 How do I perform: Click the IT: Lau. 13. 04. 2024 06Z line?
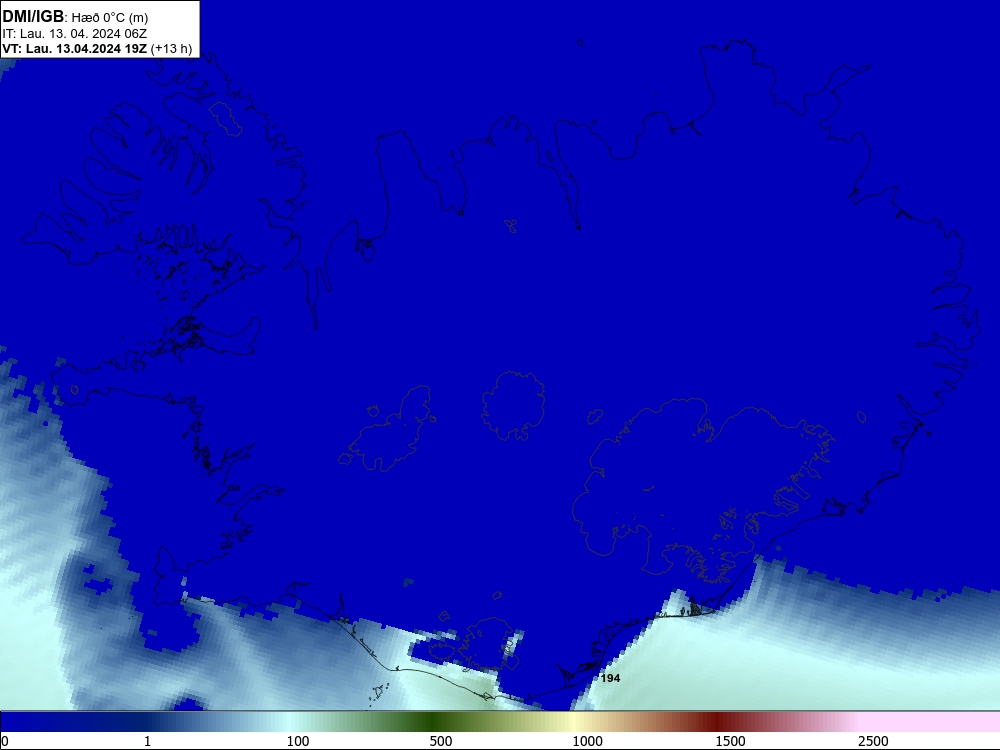[x=75, y=34]
